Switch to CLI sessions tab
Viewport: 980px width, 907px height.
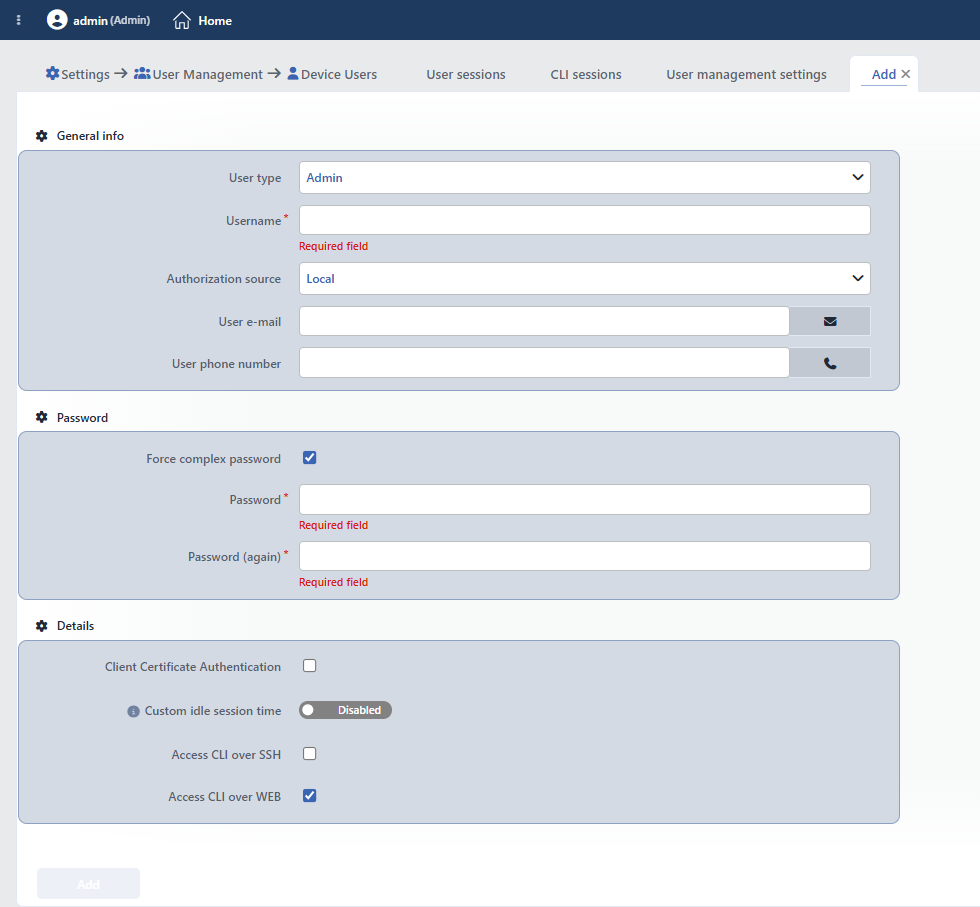click(x=586, y=74)
